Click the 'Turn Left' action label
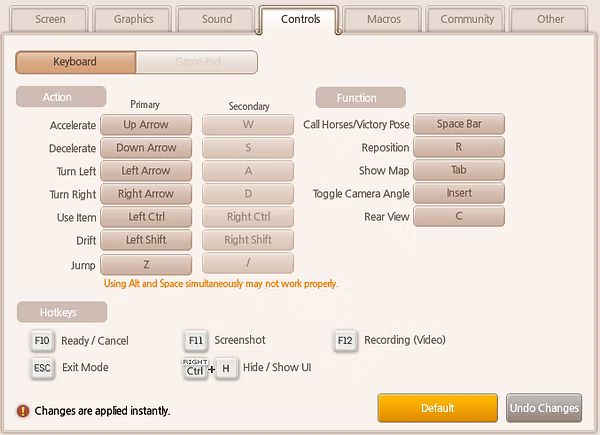The height and width of the screenshot is (435, 600). [76, 171]
